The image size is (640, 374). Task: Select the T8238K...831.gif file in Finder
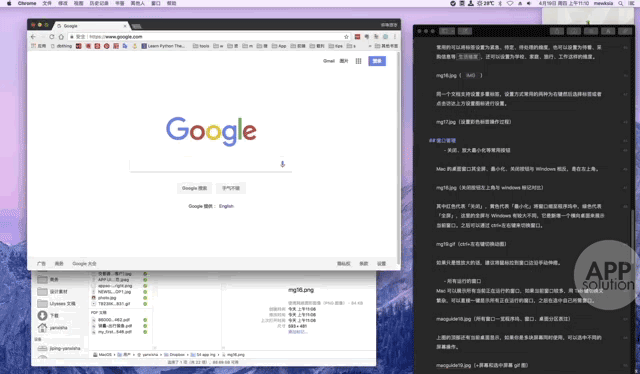tap(111, 303)
